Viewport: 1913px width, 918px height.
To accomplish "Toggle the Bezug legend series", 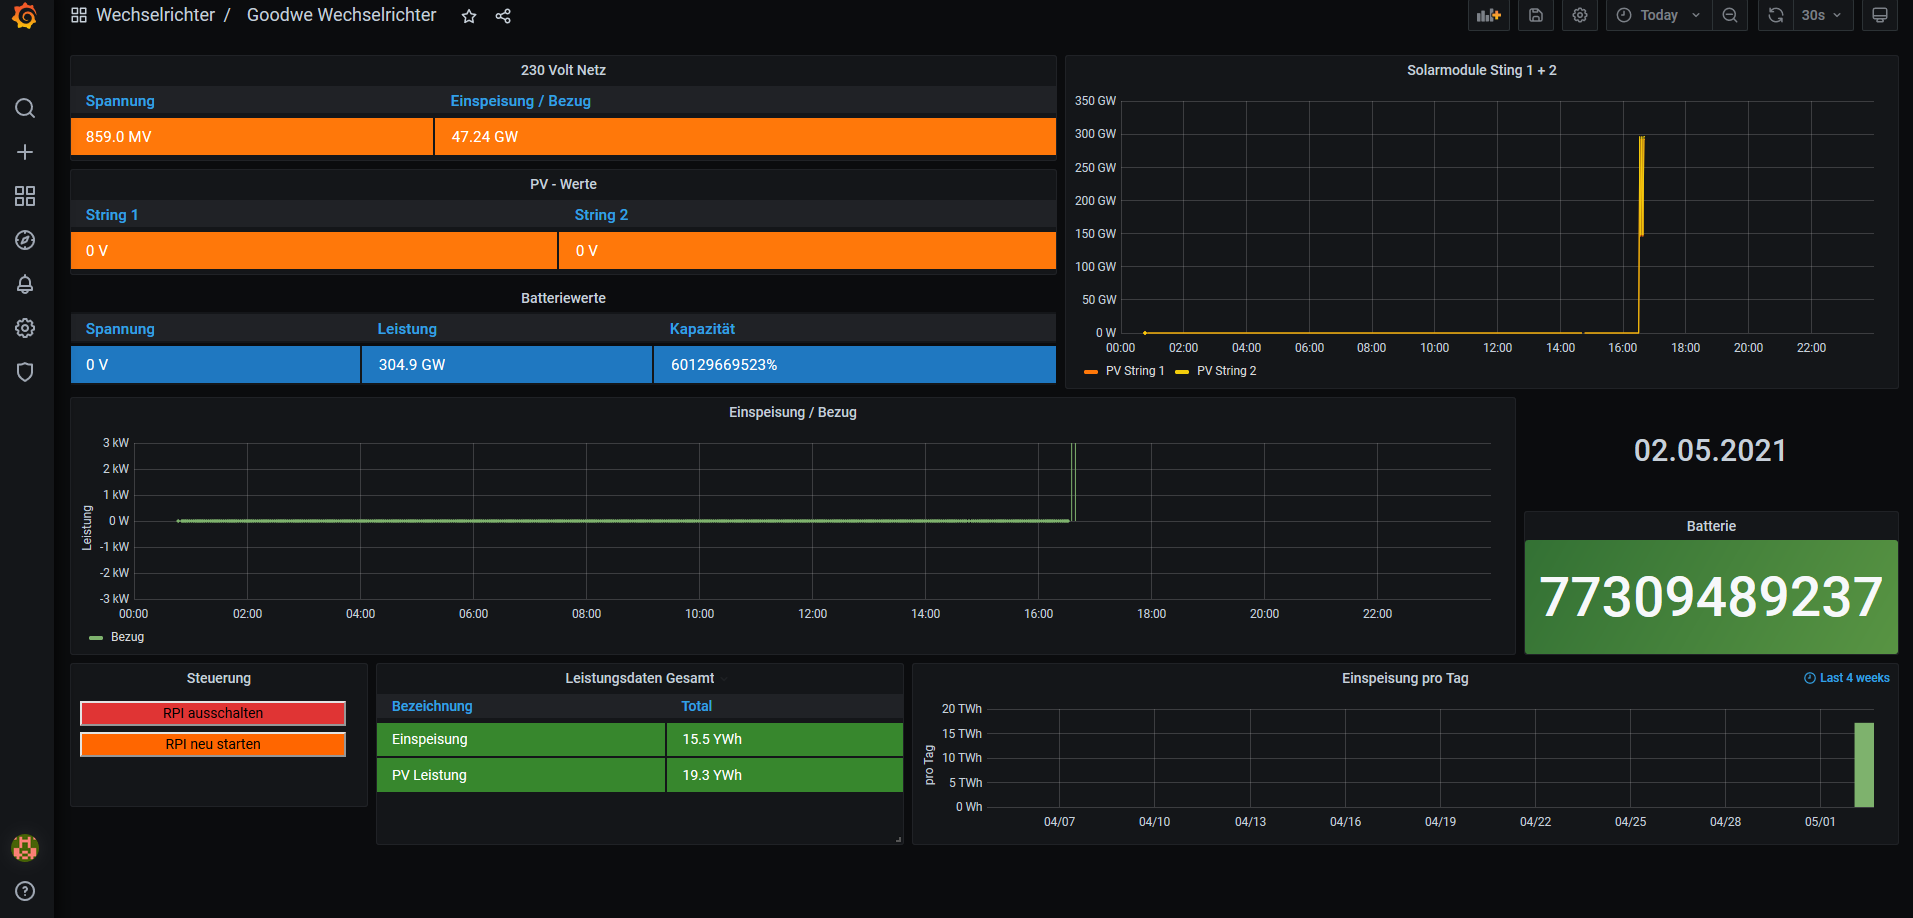I will (127, 637).
